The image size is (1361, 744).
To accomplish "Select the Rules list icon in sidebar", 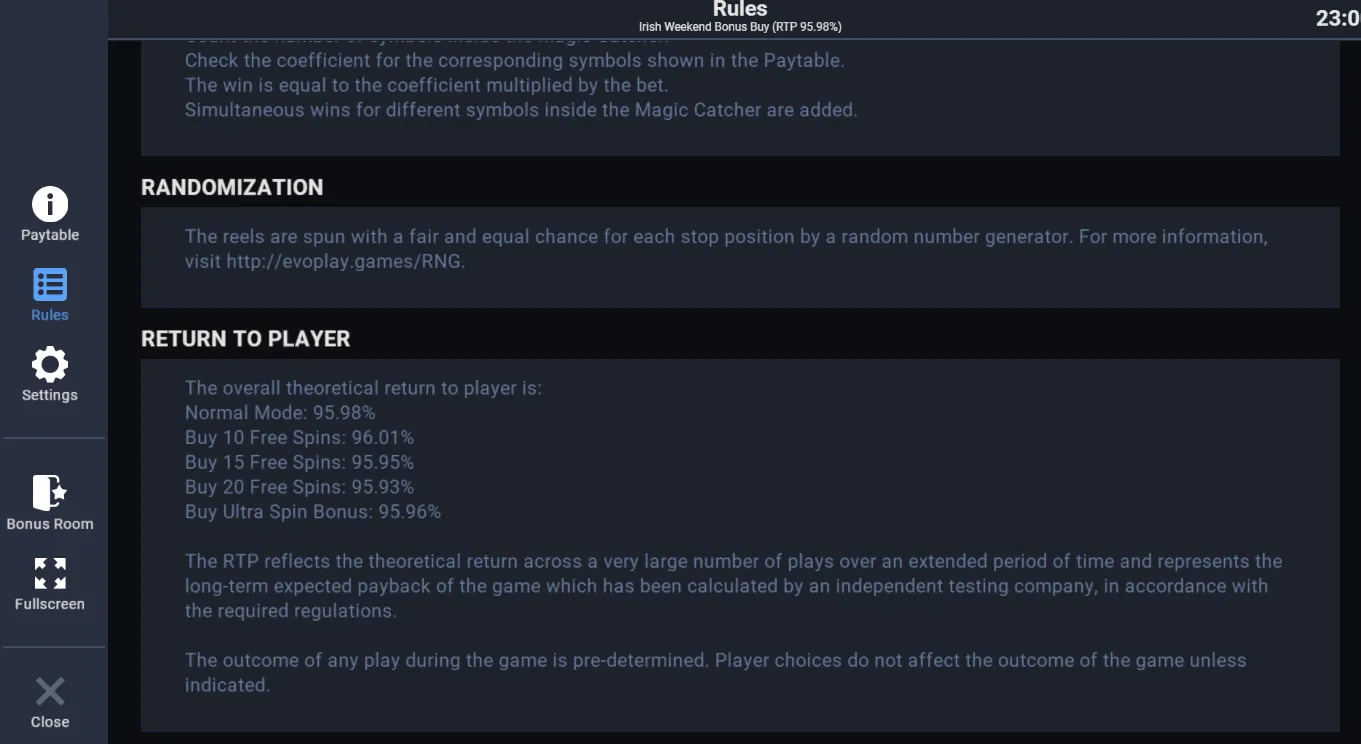I will tap(50, 285).
